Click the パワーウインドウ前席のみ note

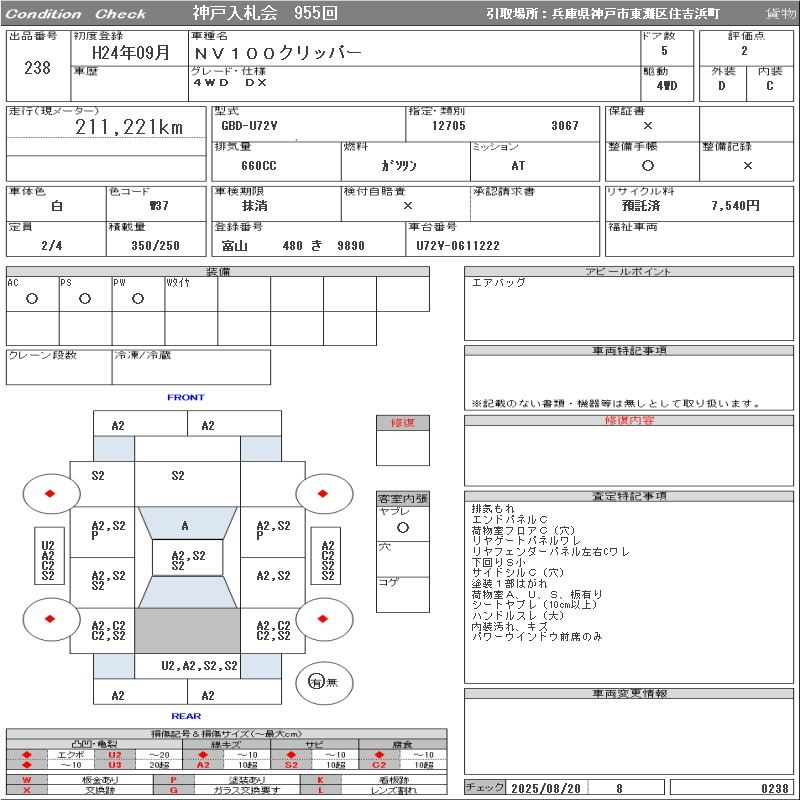[x=537, y=637]
